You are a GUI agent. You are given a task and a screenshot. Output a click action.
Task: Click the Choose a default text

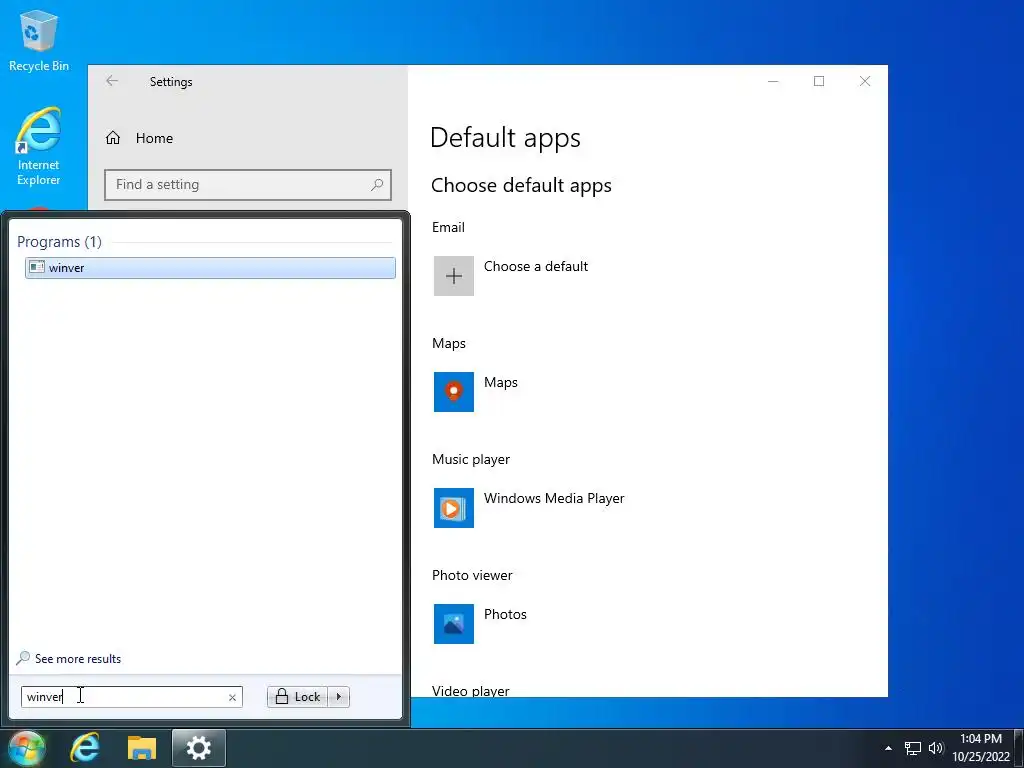click(536, 266)
